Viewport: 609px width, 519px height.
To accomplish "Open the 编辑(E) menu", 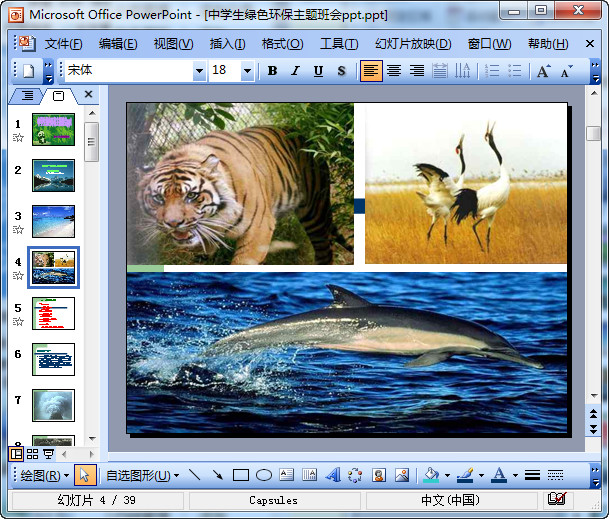I will coord(118,44).
